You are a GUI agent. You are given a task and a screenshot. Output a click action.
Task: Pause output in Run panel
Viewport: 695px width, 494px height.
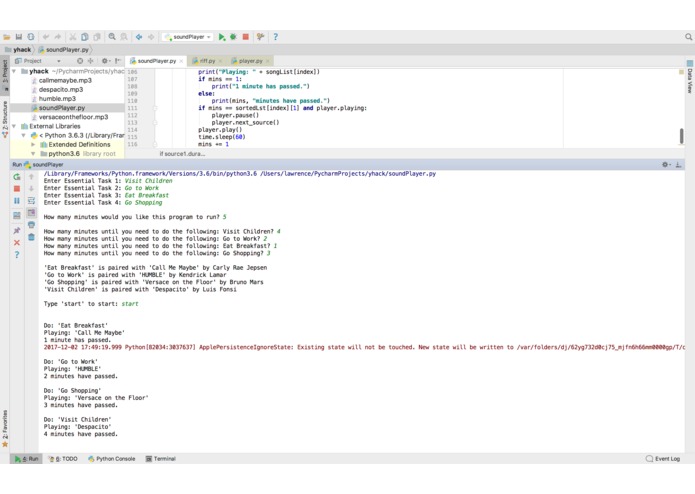coord(17,201)
